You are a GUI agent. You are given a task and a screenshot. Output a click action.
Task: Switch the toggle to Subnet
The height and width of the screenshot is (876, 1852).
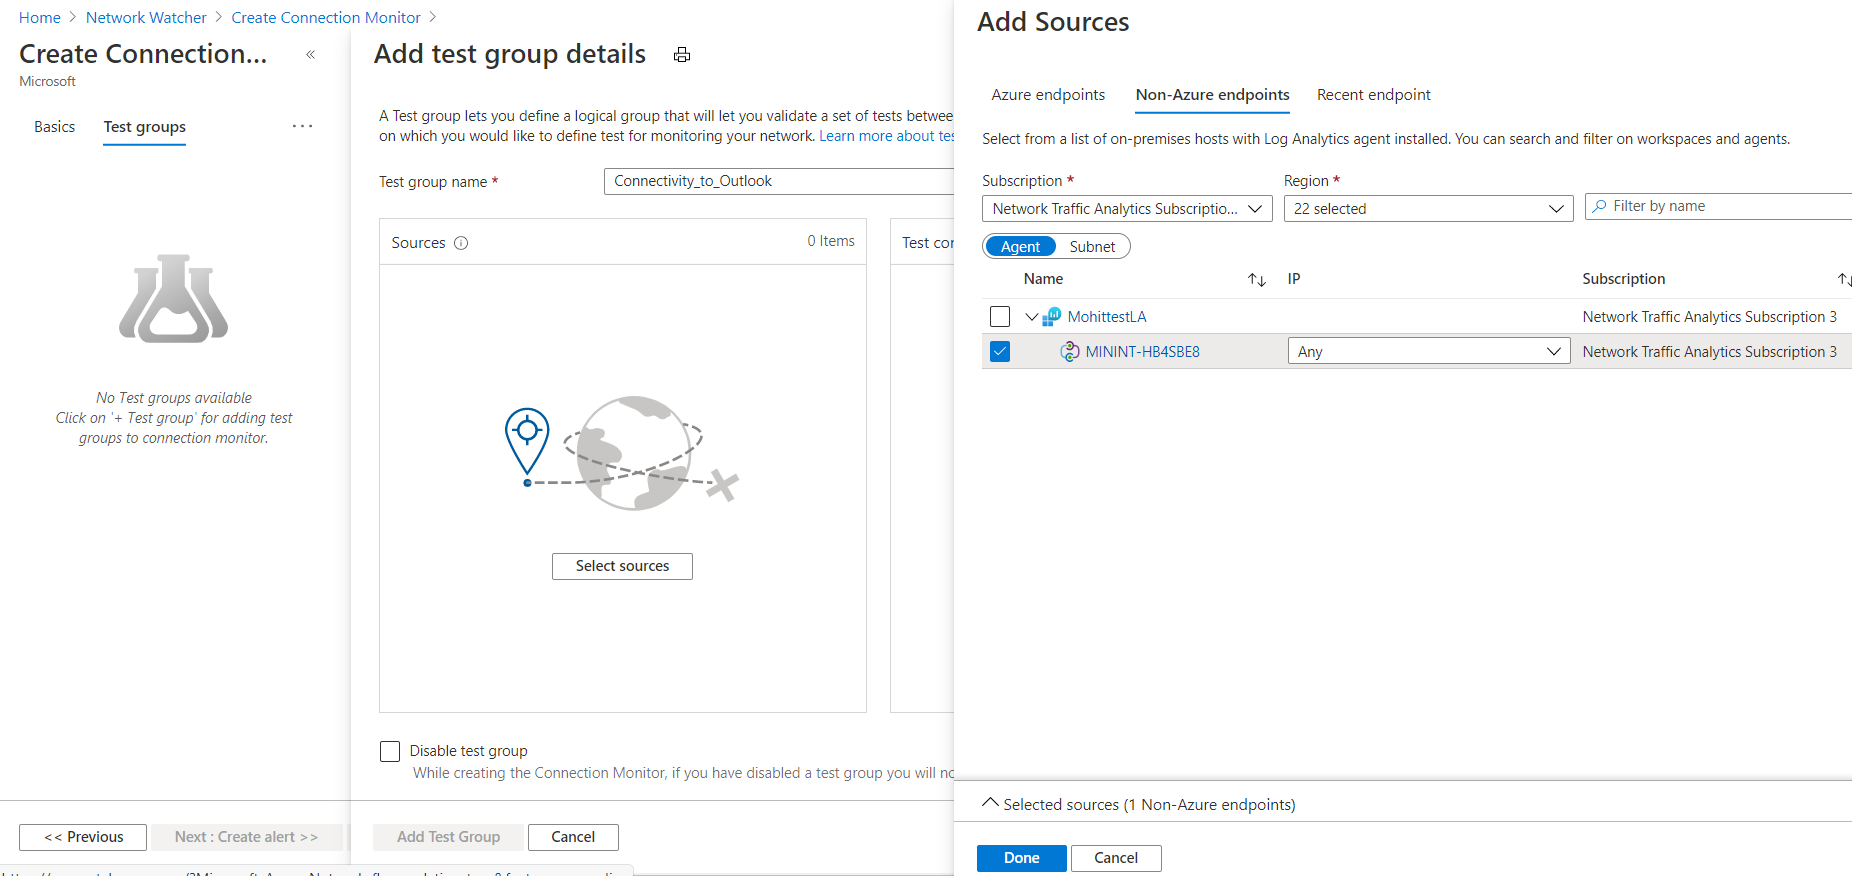1092,247
